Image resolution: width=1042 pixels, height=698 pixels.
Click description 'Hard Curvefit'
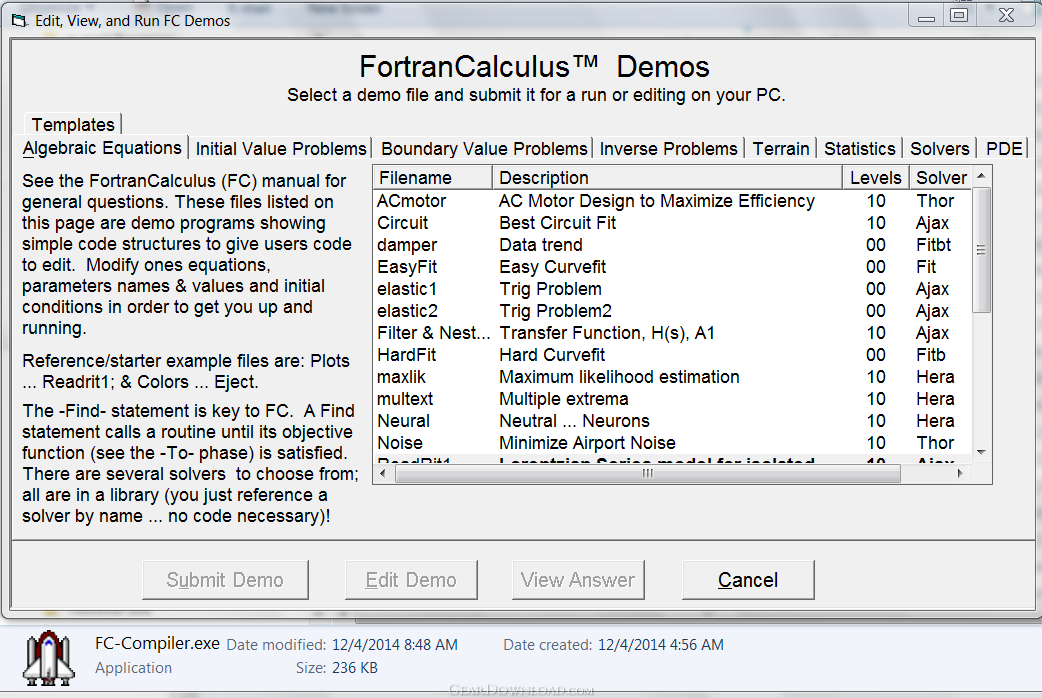click(x=552, y=354)
